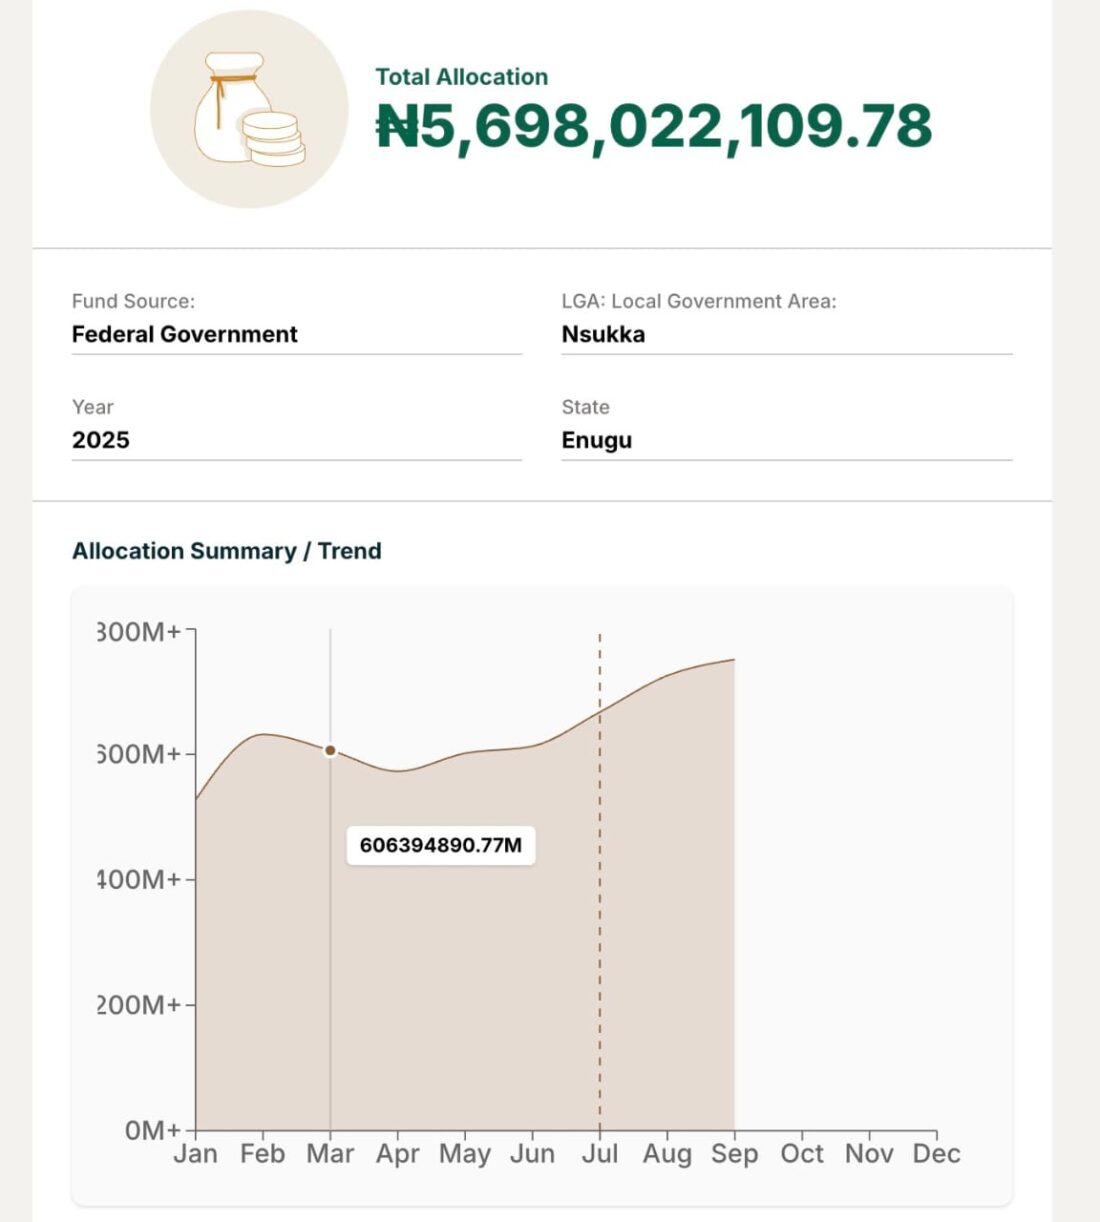Select Jun on the chart axis

(x=532, y=1154)
